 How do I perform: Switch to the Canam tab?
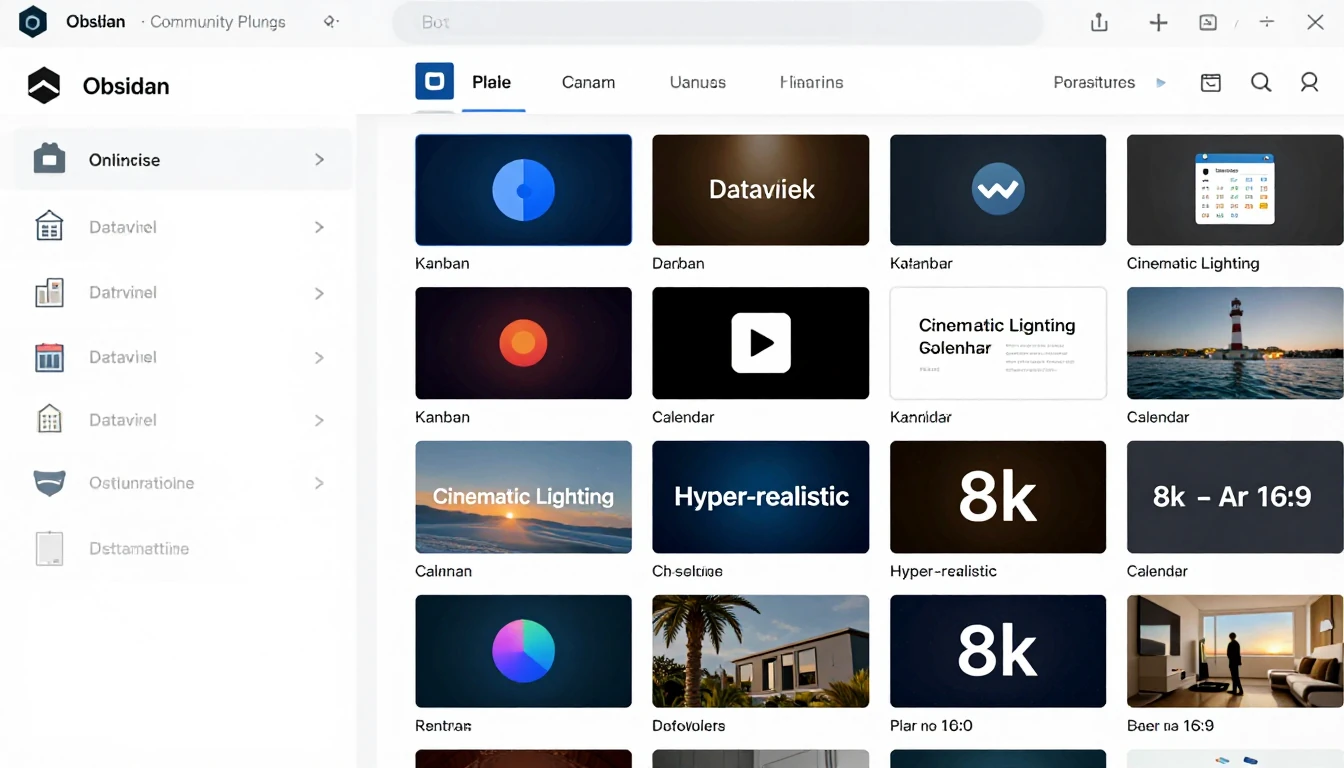(588, 83)
